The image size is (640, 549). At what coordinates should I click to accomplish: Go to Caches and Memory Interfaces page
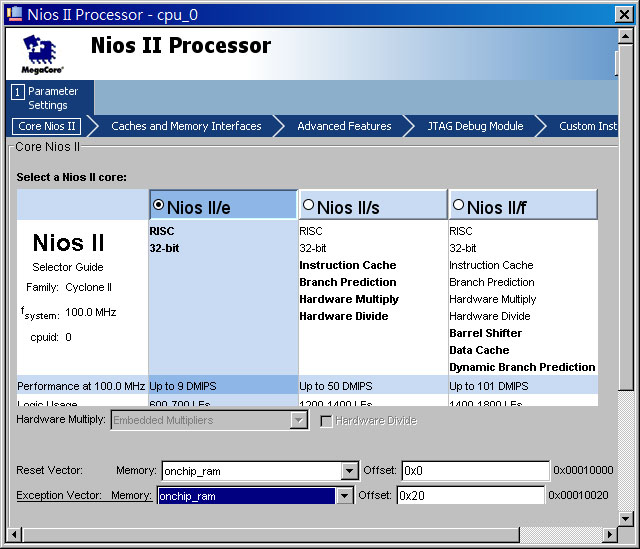pyautogui.click(x=186, y=126)
